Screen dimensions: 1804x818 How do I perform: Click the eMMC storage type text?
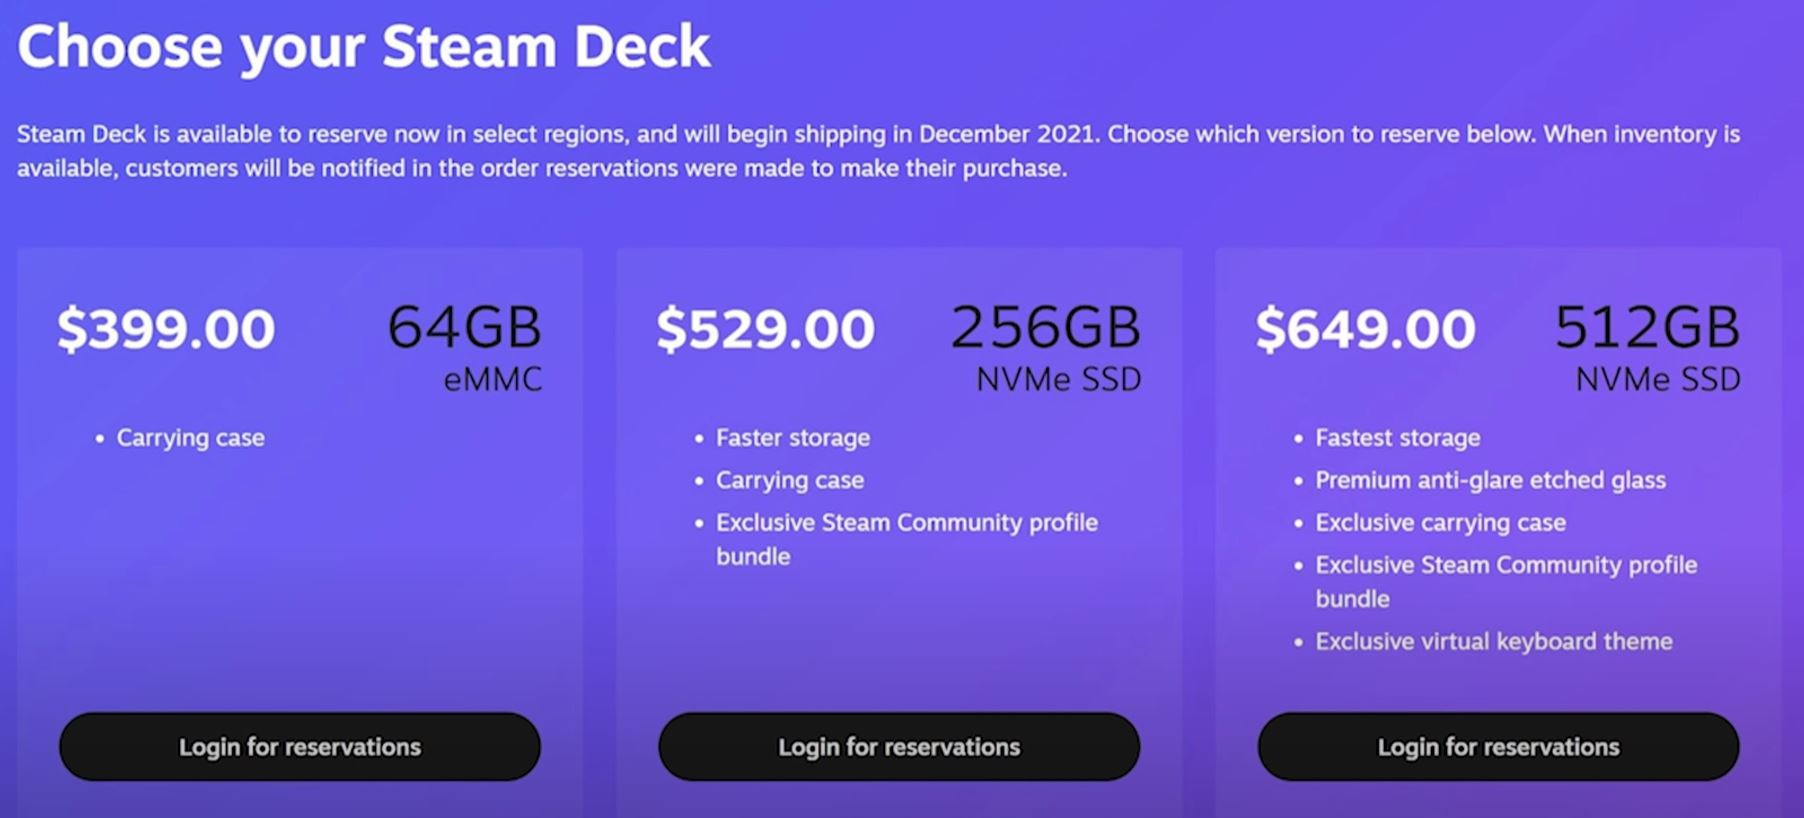pyautogui.click(x=493, y=379)
